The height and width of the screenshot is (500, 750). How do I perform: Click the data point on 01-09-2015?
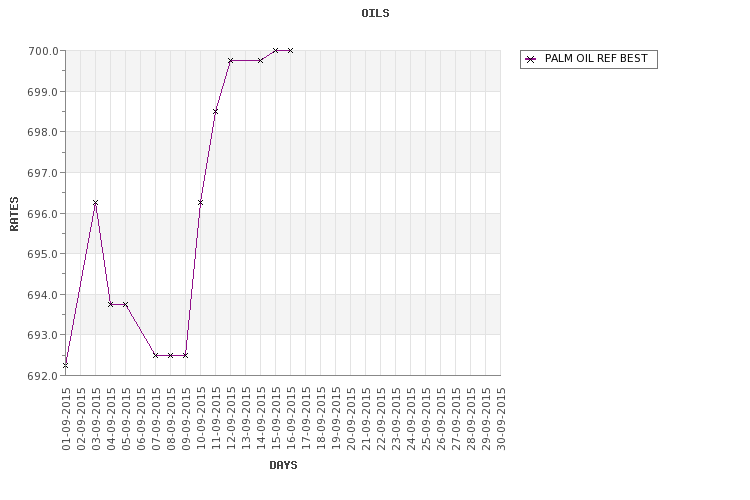click(x=66, y=365)
